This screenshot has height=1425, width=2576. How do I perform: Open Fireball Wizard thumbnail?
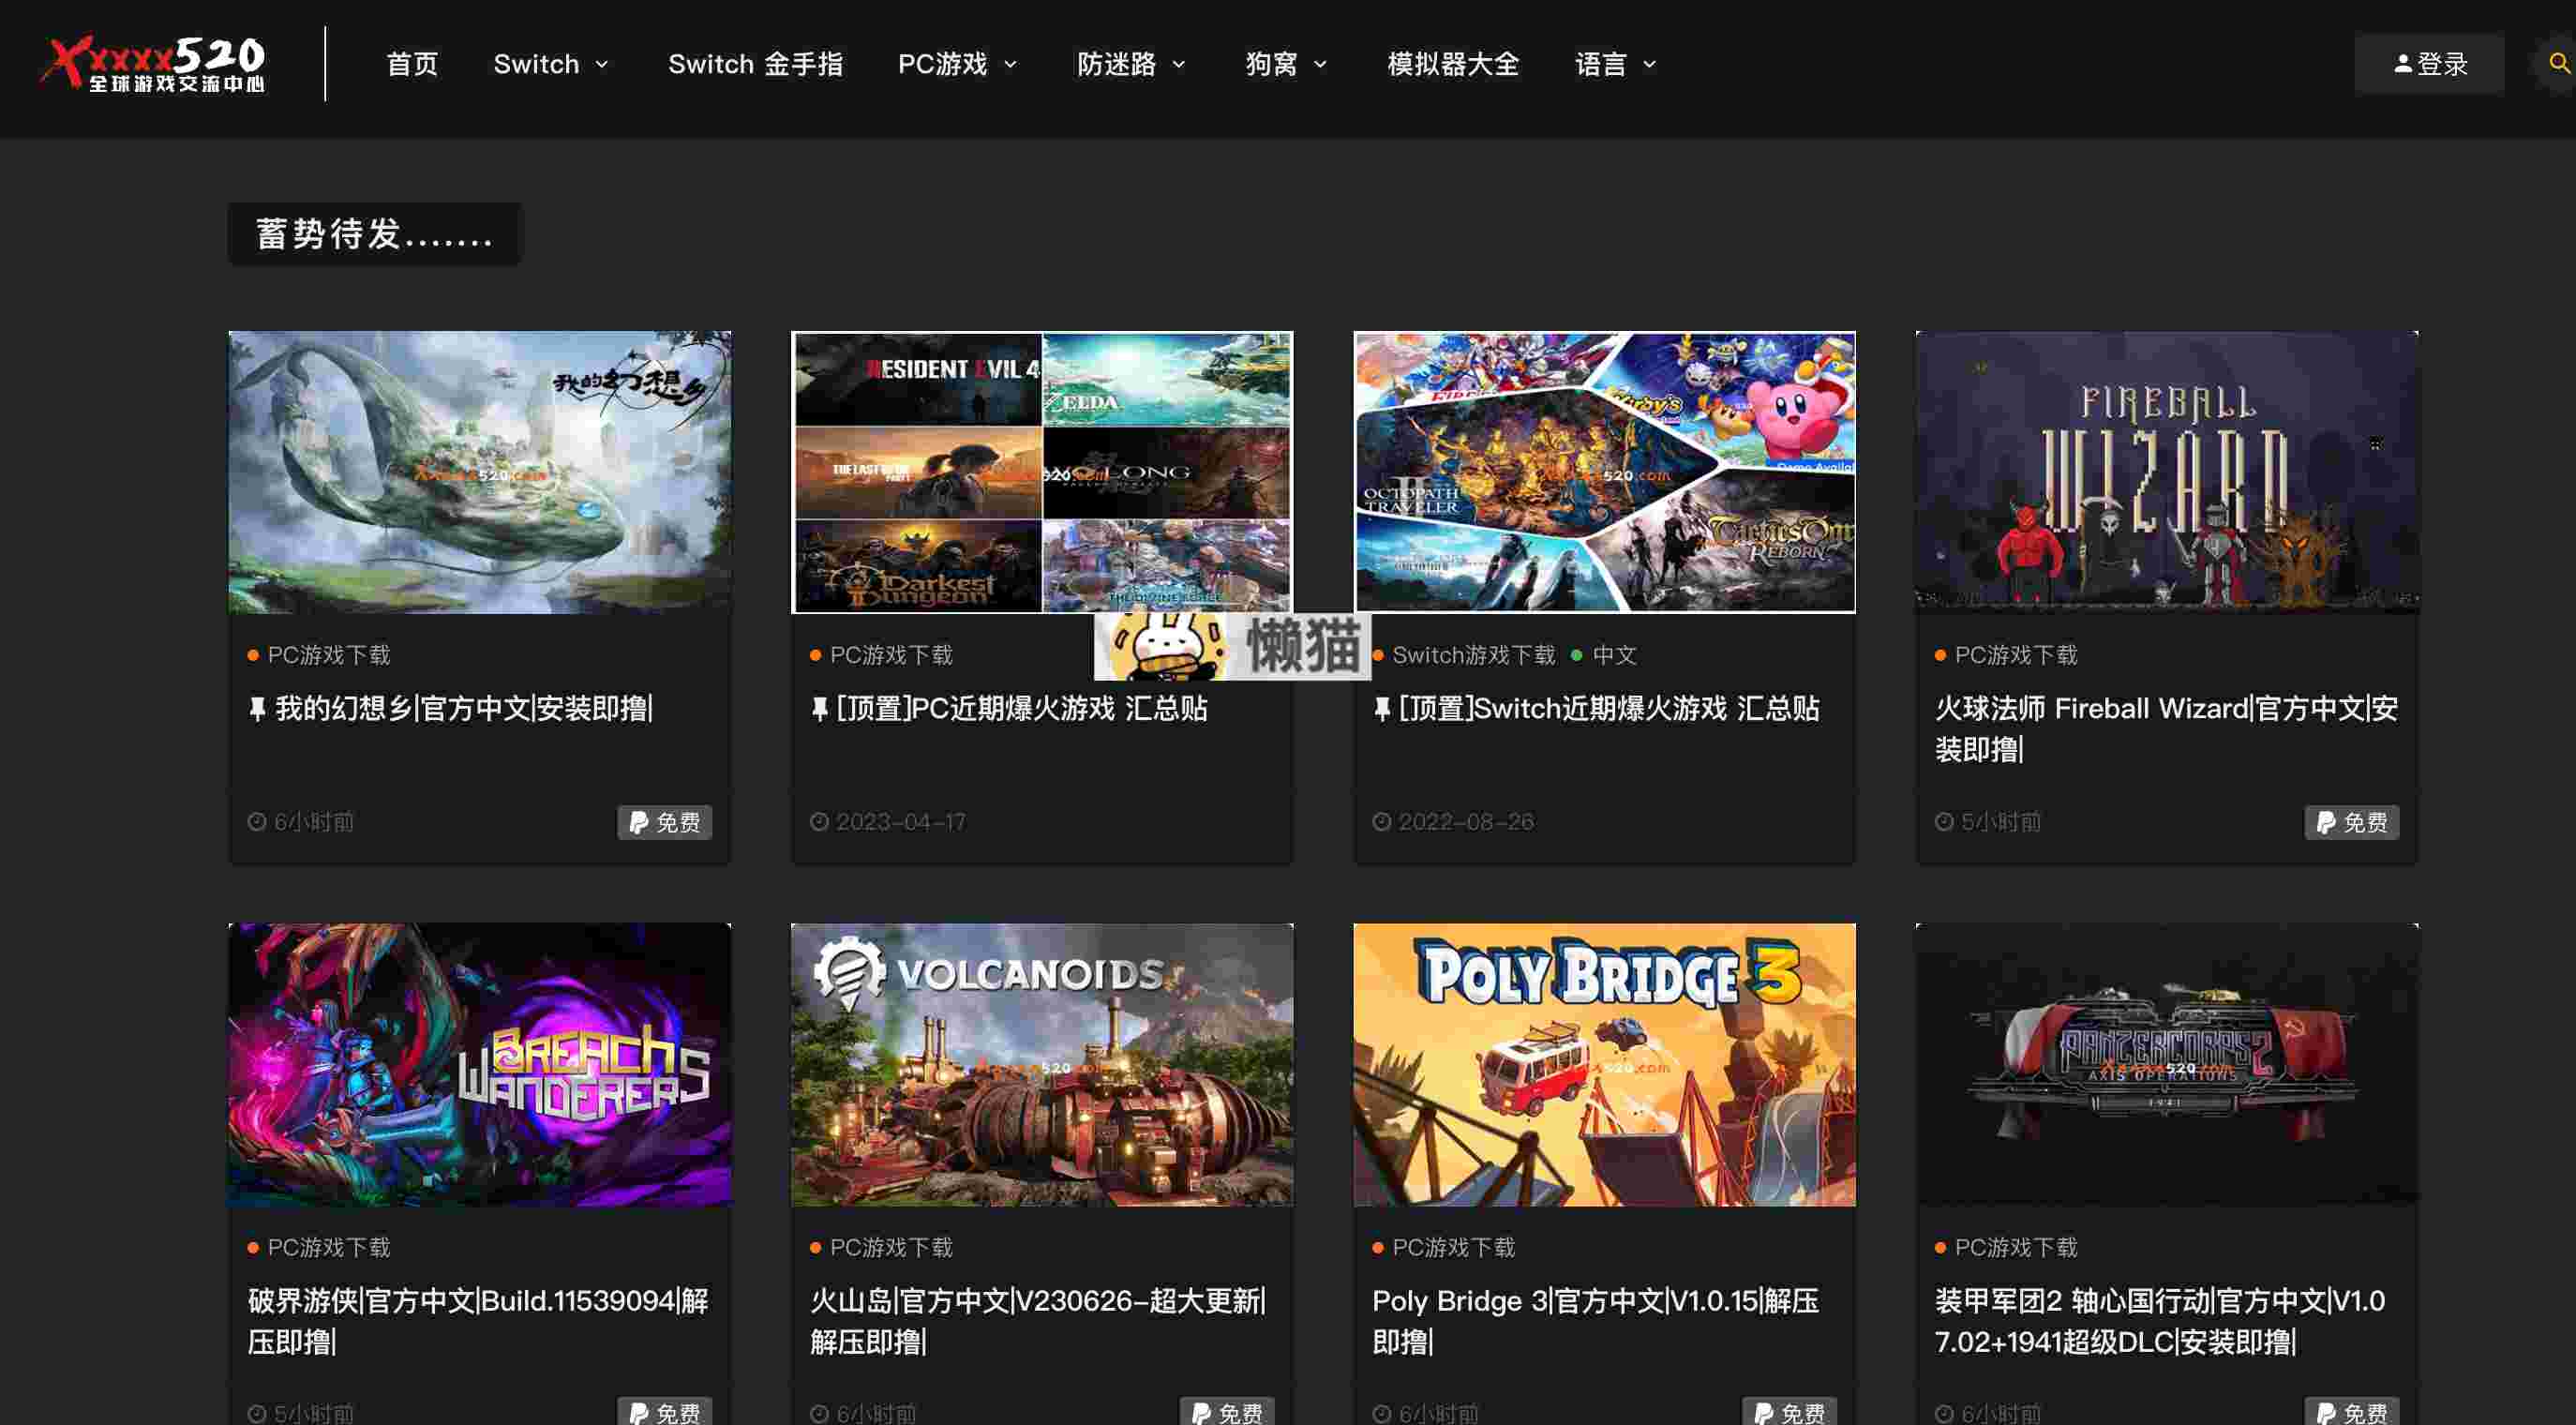coord(2166,472)
